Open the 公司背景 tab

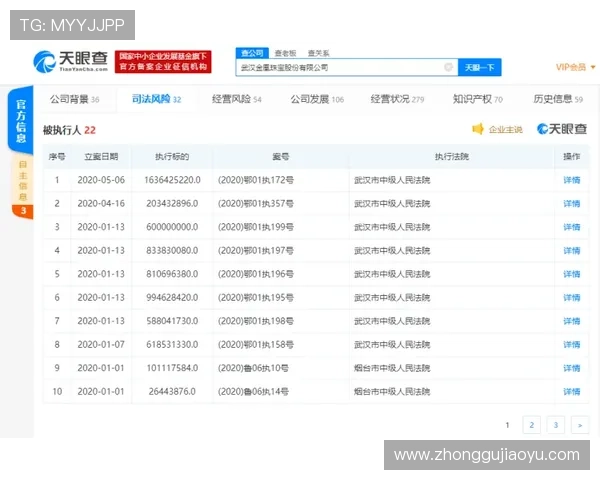point(75,99)
